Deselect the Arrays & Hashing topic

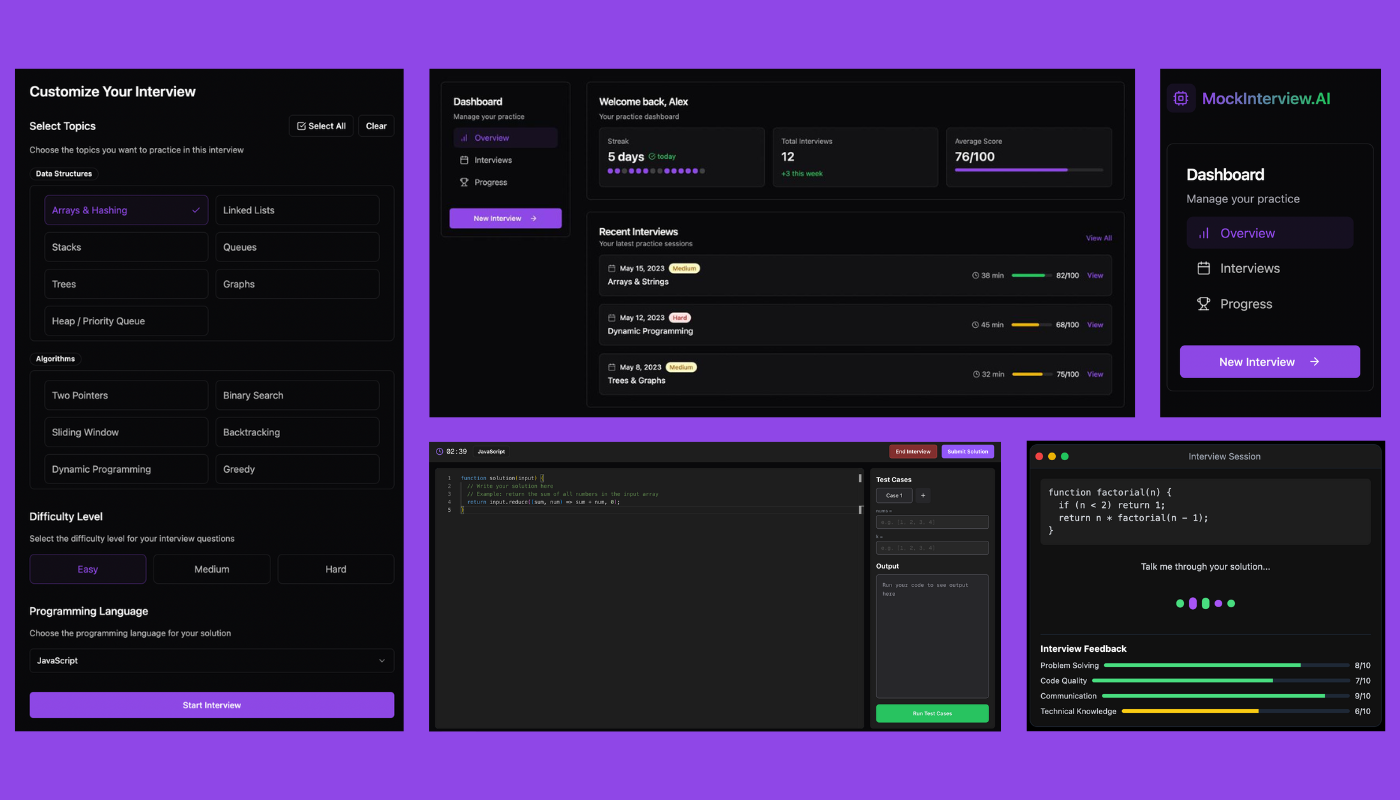(x=126, y=210)
